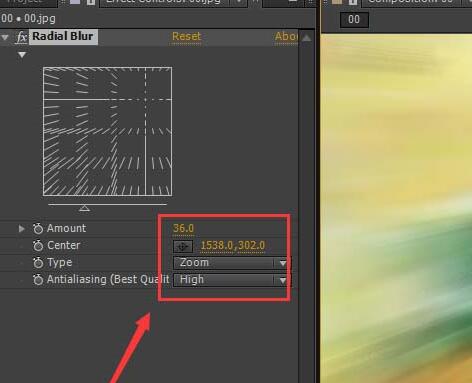The image size is (472, 383).
Task: Select the Radial Blur effect name
Action: coord(63,36)
